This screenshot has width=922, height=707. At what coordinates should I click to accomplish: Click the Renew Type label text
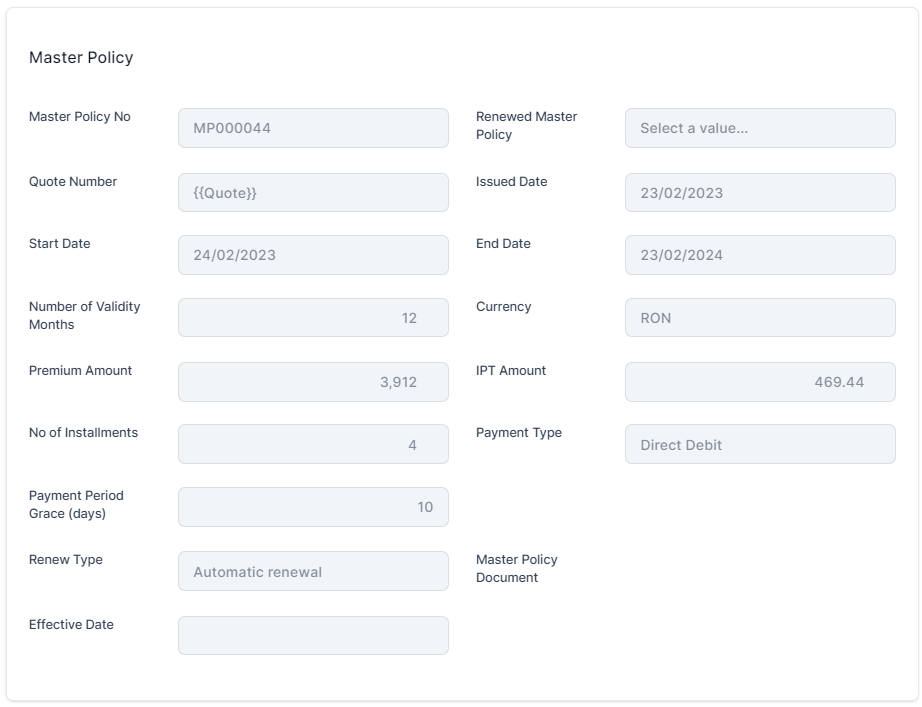pyautogui.click(x=66, y=560)
